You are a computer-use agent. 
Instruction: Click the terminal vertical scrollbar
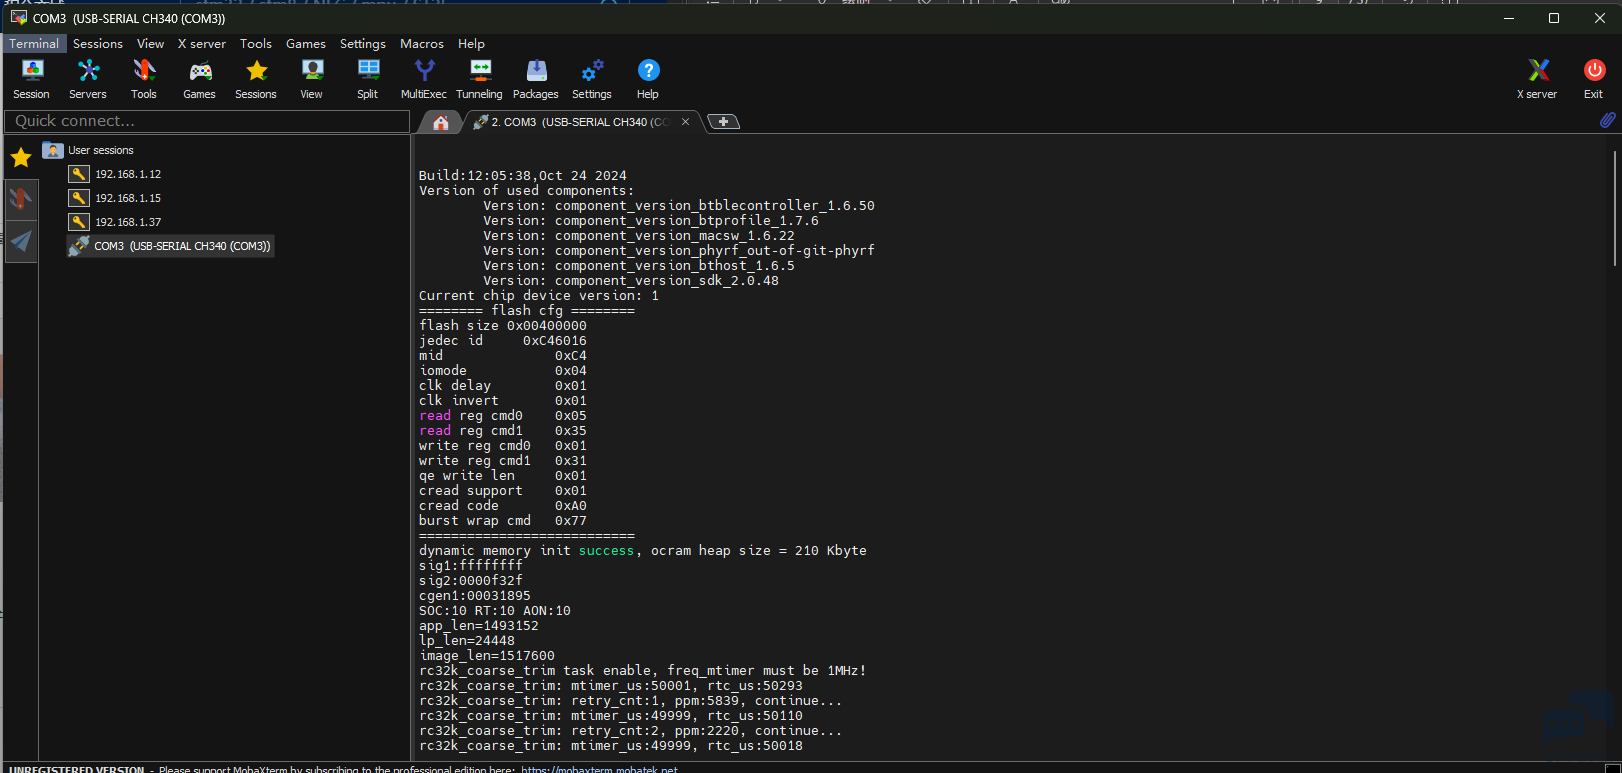click(1614, 208)
